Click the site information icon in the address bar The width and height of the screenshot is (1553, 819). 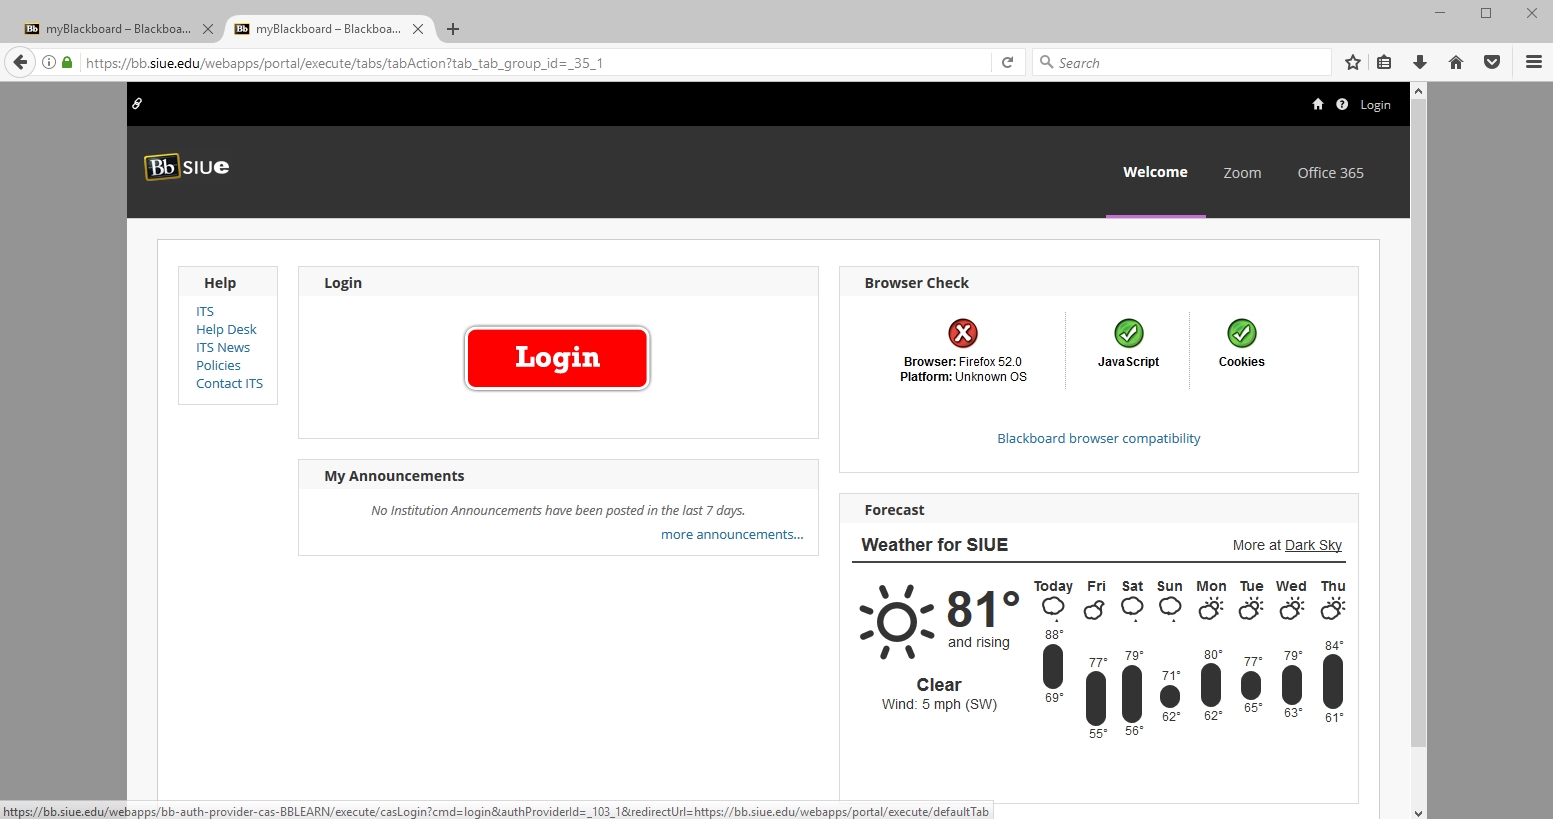[48, 62]
